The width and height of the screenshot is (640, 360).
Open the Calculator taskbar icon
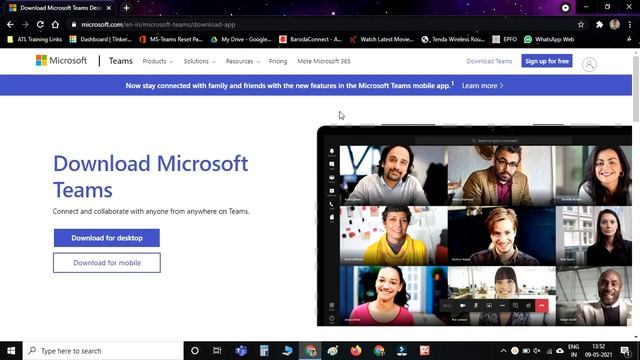pyautogui.click(x=264, y=351)
